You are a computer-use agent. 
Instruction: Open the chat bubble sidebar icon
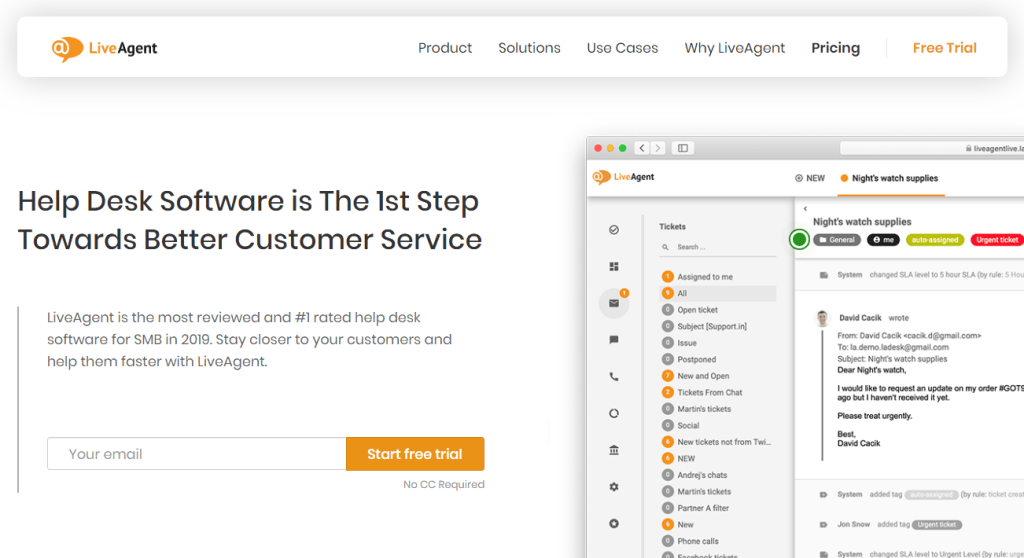(x=614, y=340)
